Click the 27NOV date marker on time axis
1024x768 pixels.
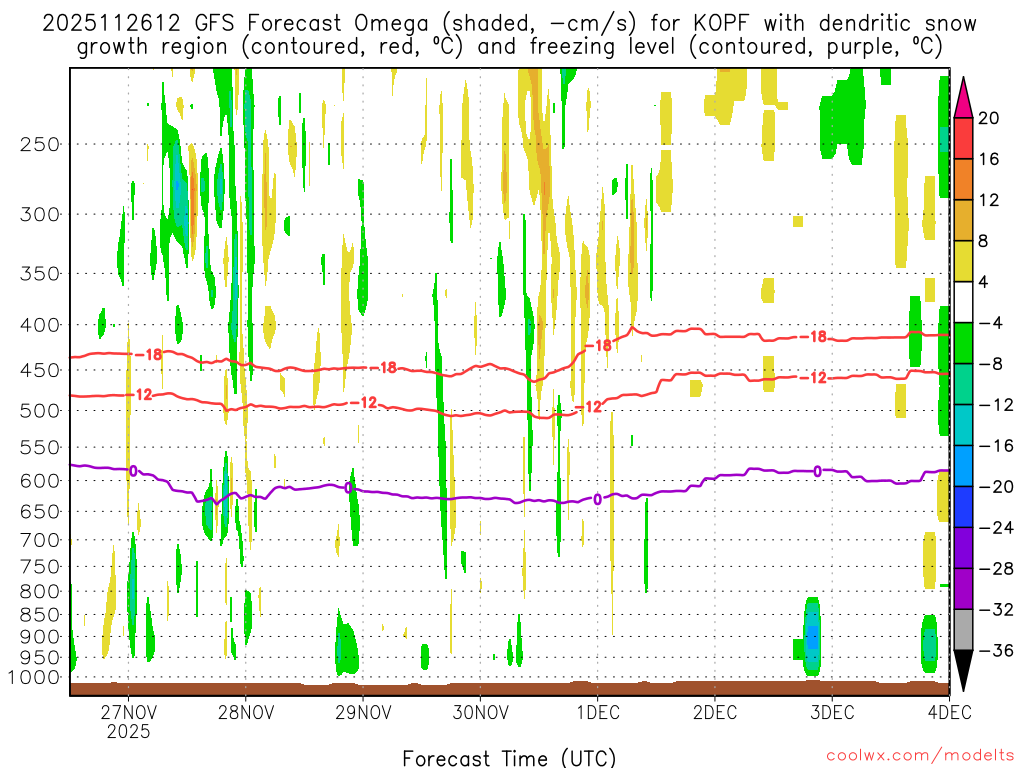click(x=128, y=712)
